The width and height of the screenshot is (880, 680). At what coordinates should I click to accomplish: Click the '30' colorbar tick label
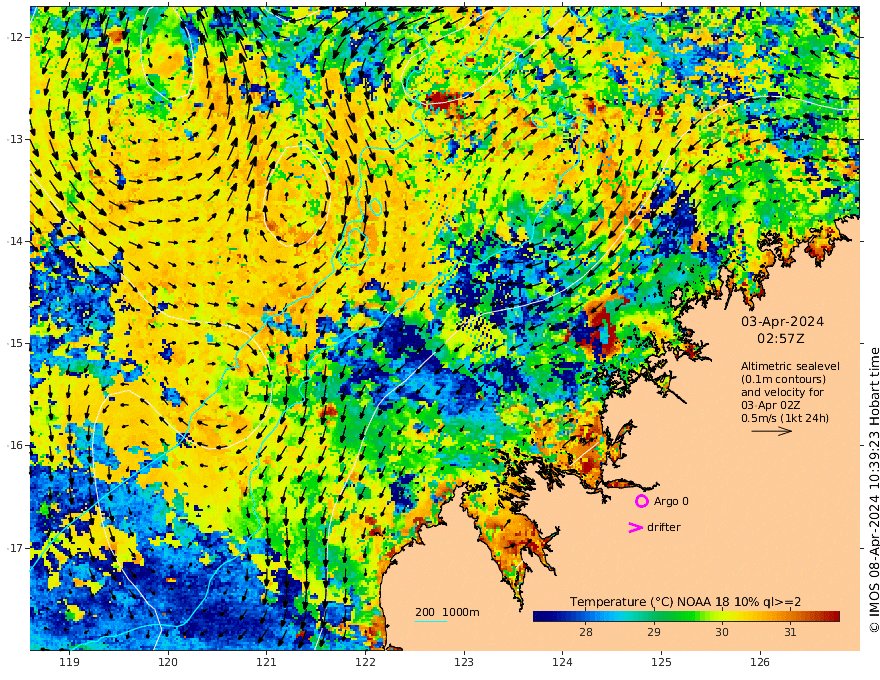[x=722, y=632]
